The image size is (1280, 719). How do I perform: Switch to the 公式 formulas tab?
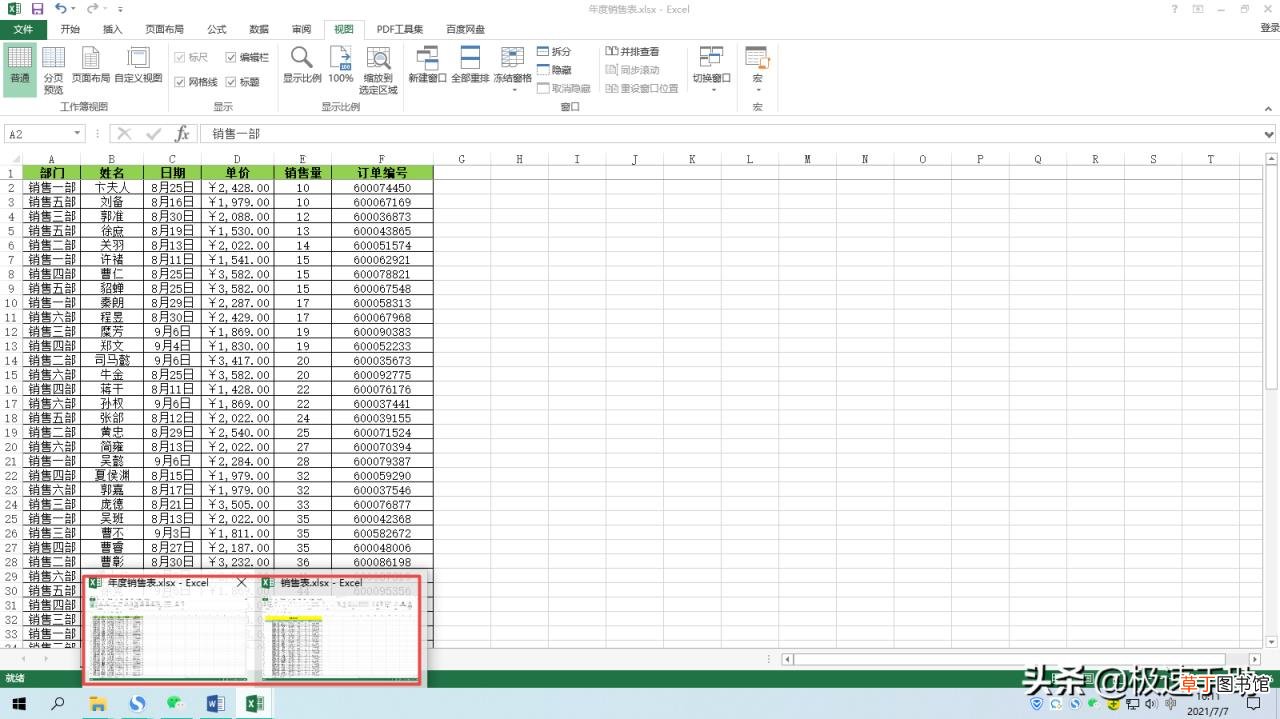point(216,29)
